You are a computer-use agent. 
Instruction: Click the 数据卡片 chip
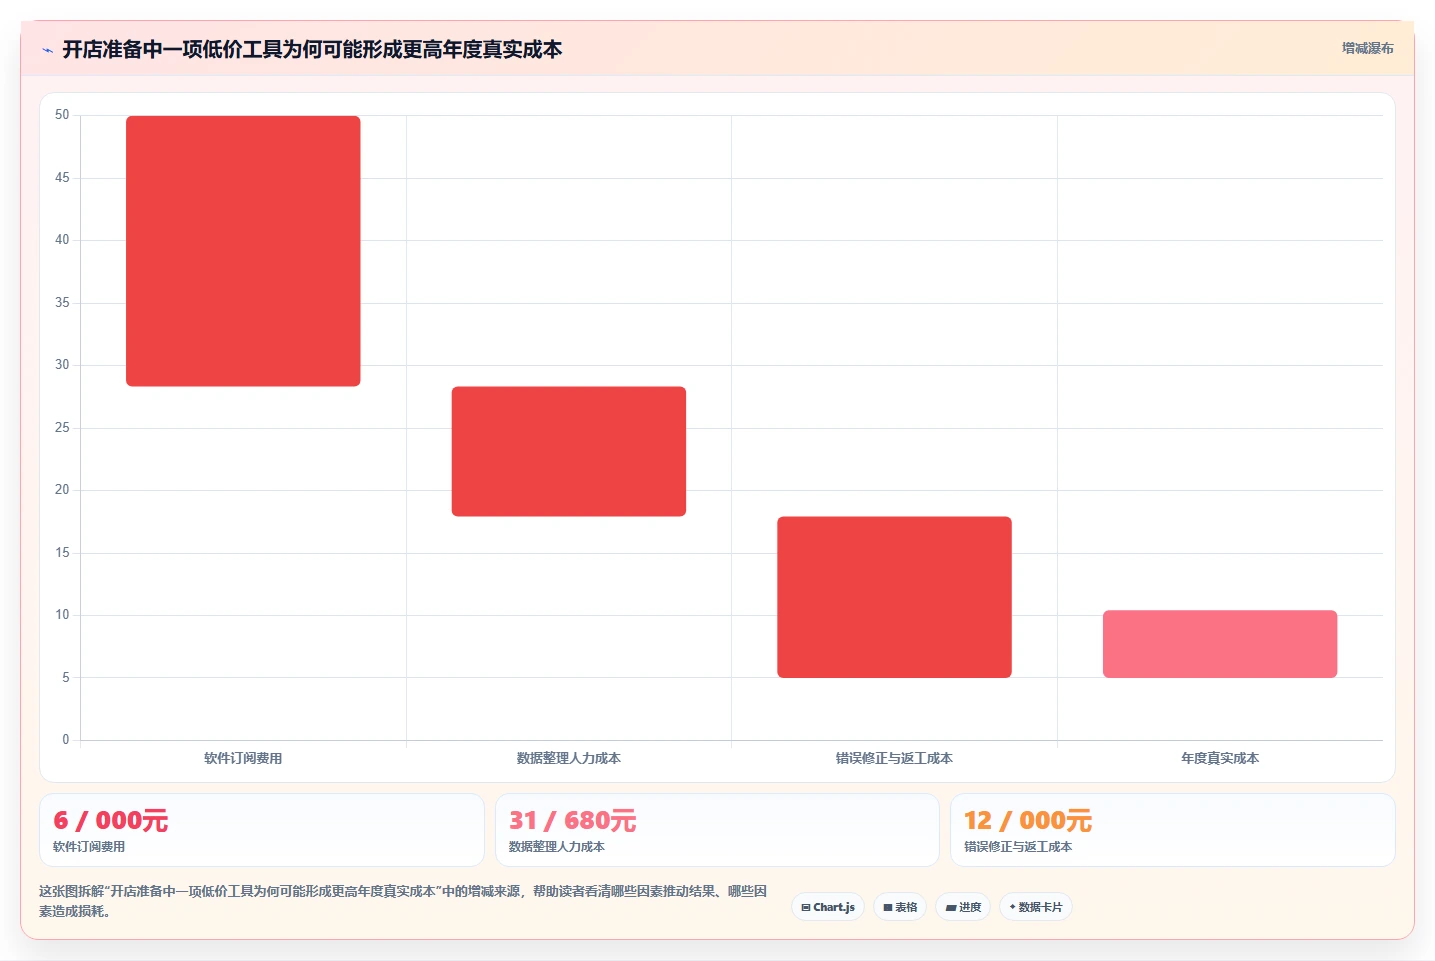(x=1036, y=907)
